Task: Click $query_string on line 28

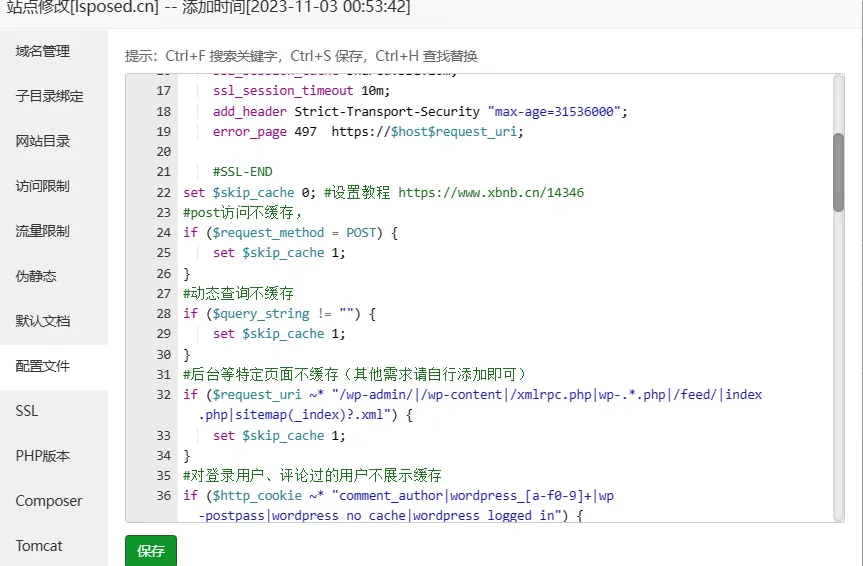Action: pyautogui.click(x=261, y=314)
